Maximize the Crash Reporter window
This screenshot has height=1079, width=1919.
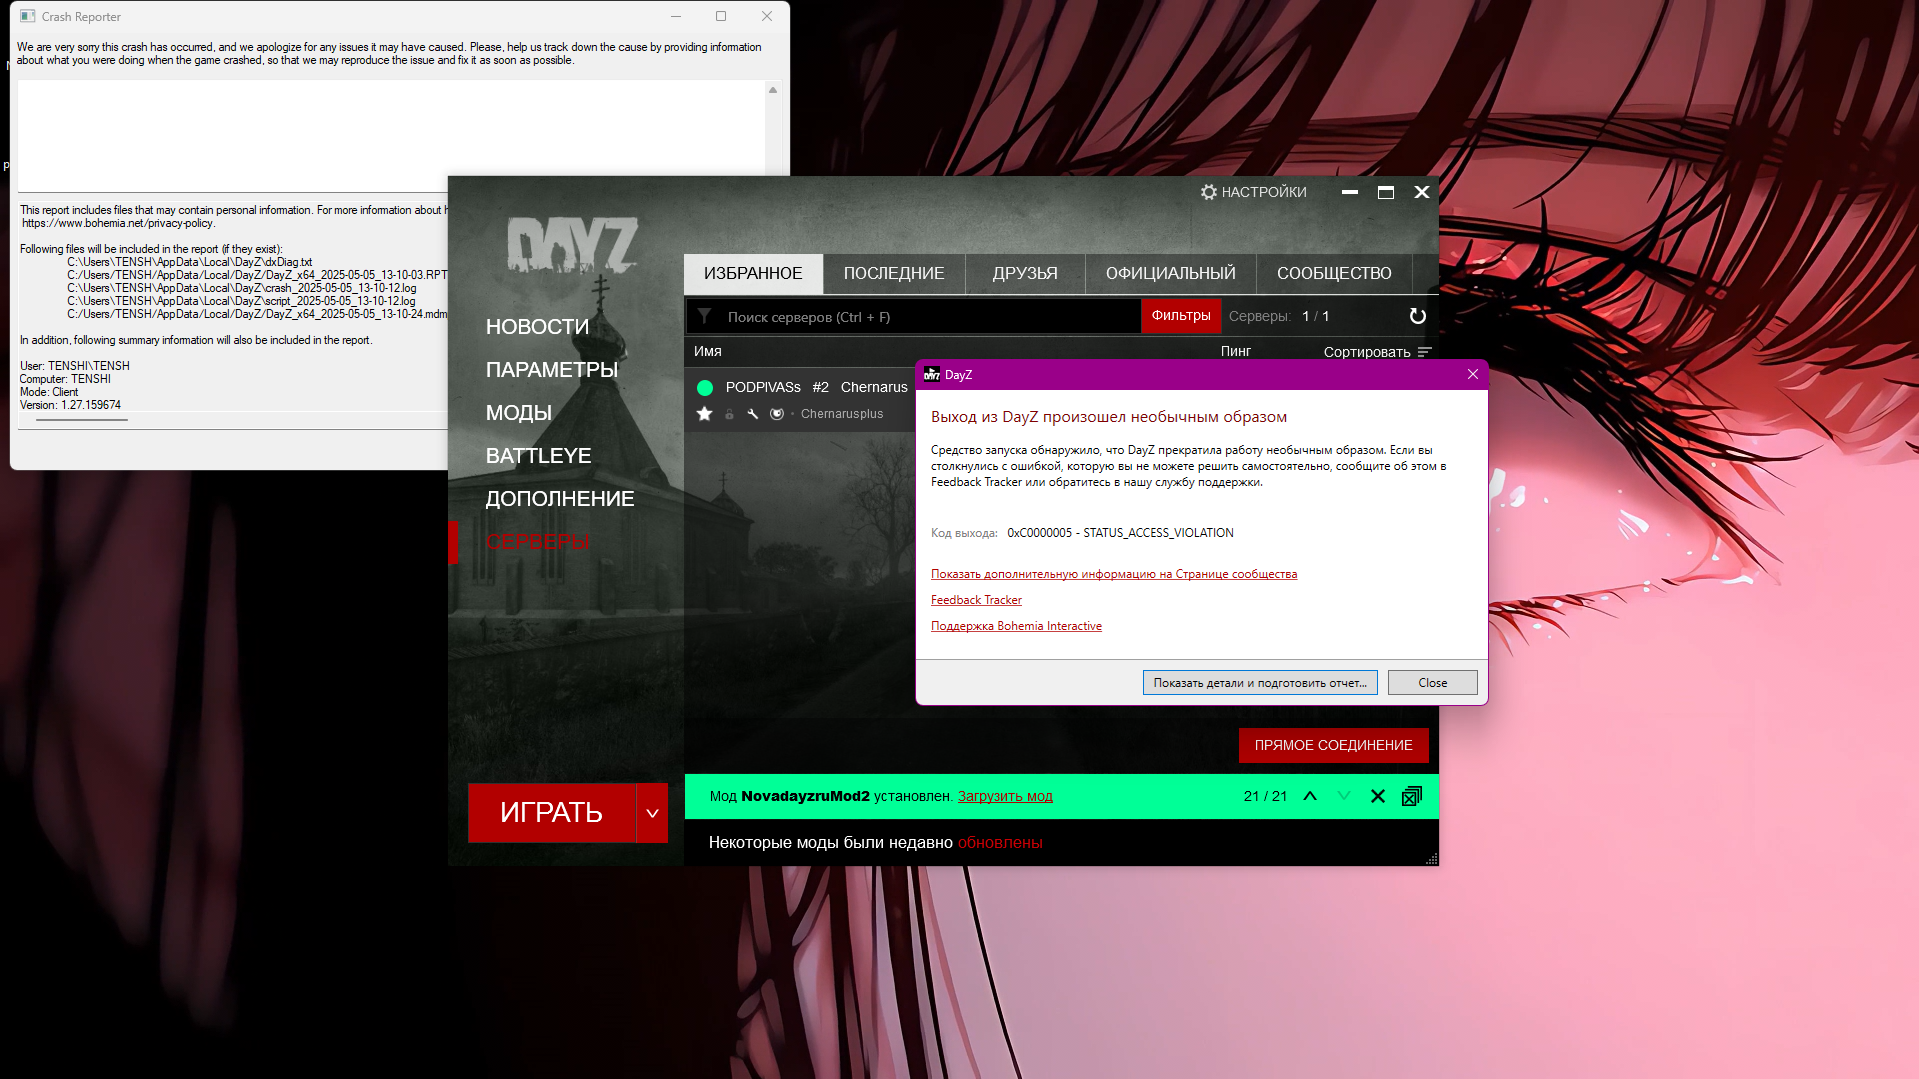[x=721, y=16]
